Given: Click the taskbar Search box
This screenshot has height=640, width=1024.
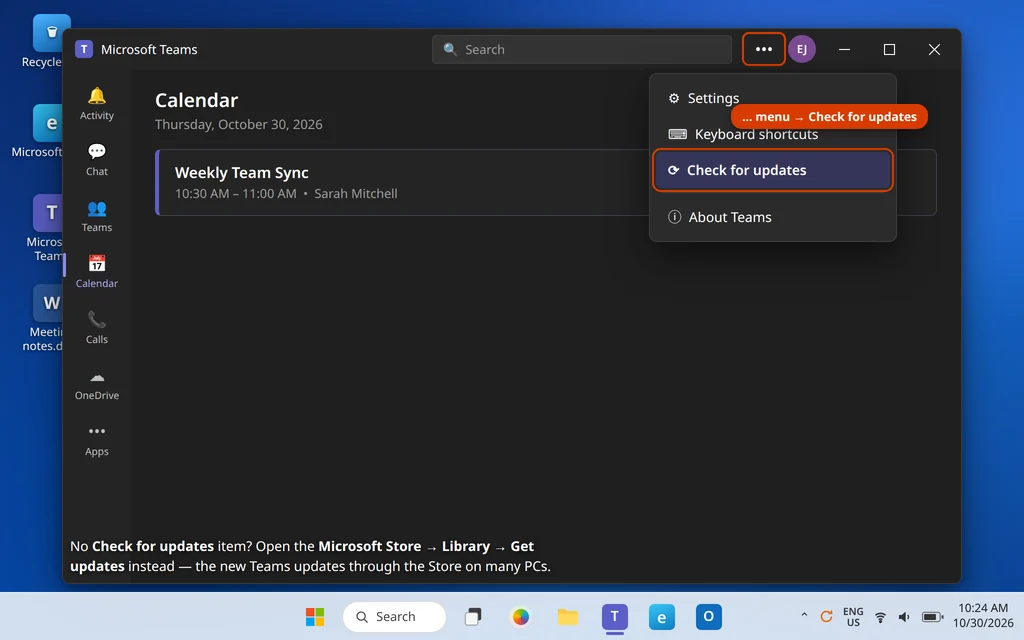Looking at the screenshot, I should point(394,616).
